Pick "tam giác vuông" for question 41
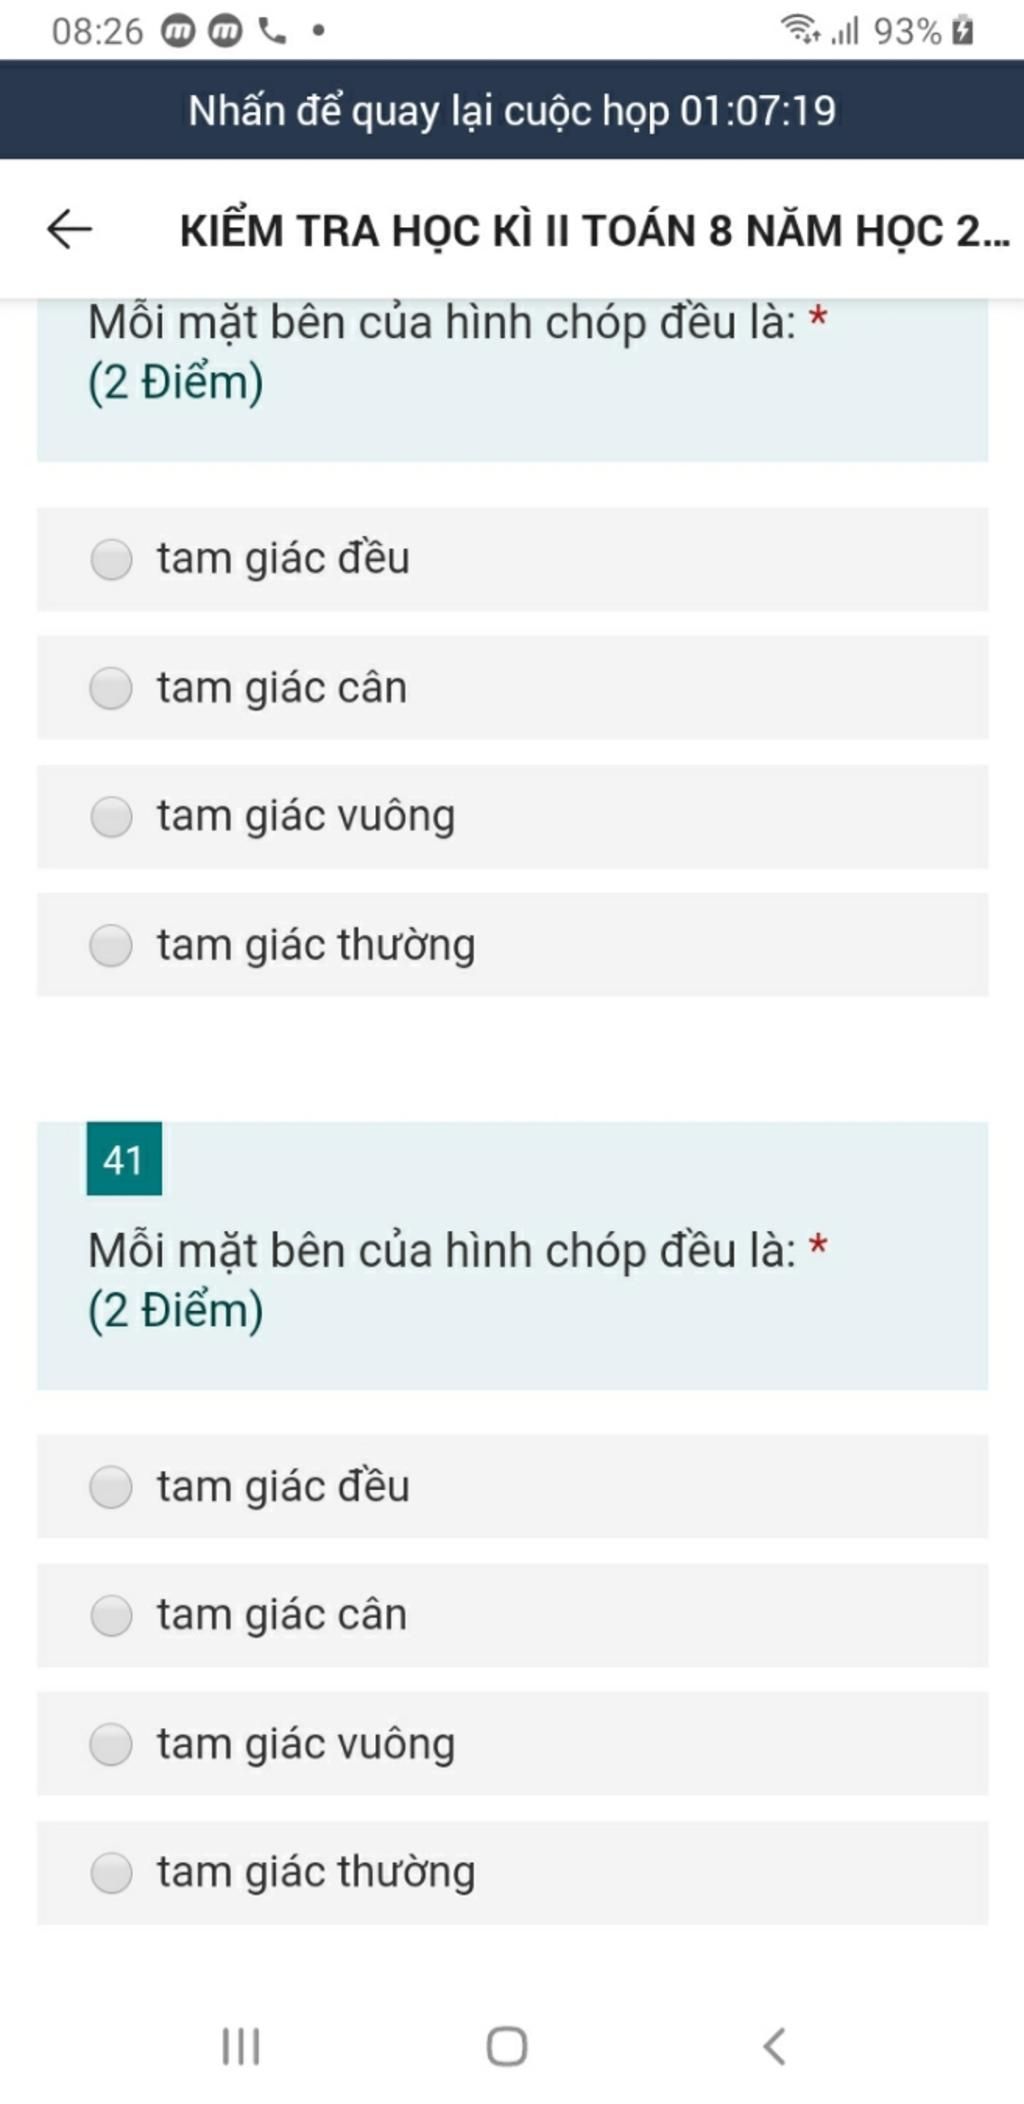Viewport: 1024px width, 2104px height. [512, 1744]
